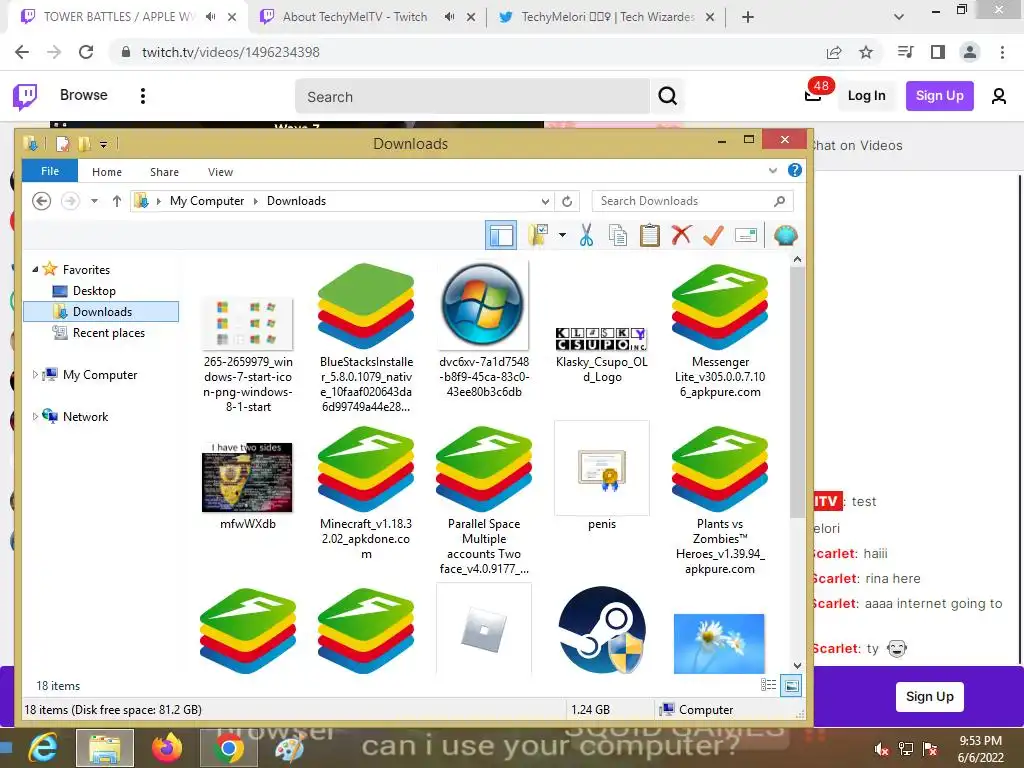Collapse the Favorites tree group
1024x768 pixels.
tap(35, 270)
